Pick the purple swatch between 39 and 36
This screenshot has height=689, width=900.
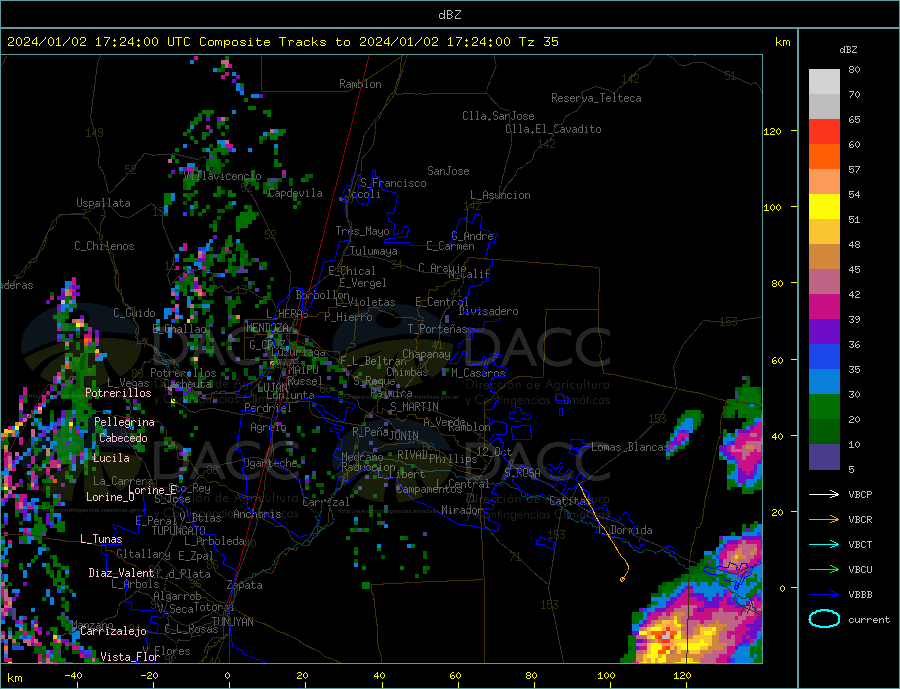click(824, 332)
